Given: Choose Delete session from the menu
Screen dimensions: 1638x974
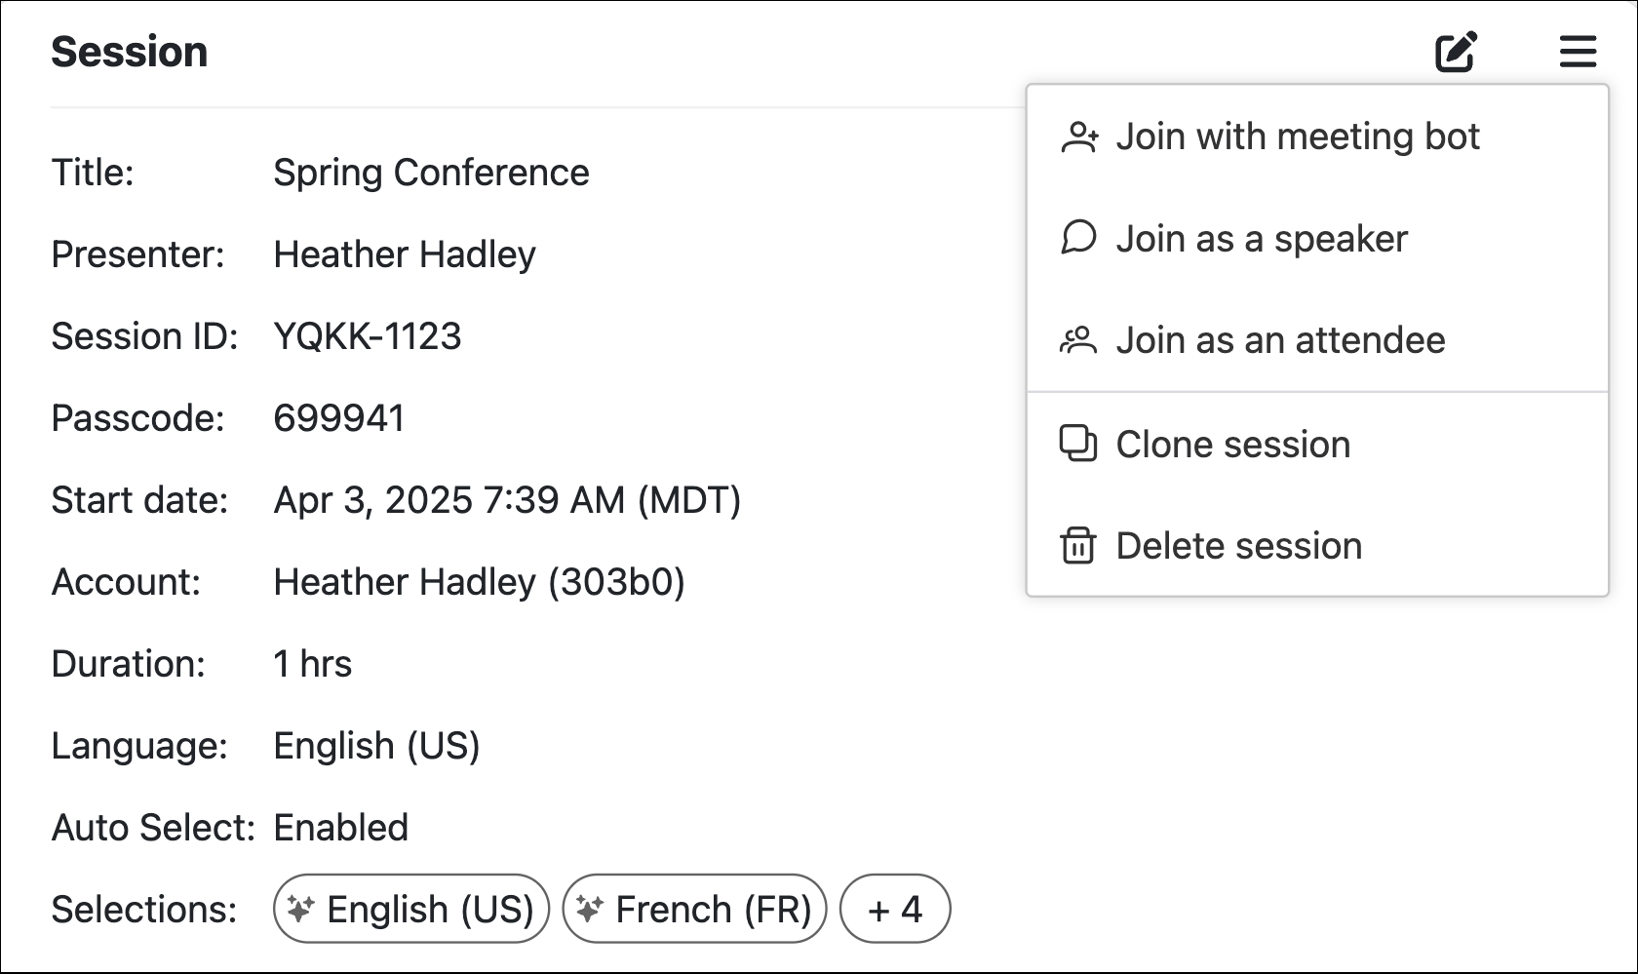Looking at the screenshot, I should pos(1239,545).
